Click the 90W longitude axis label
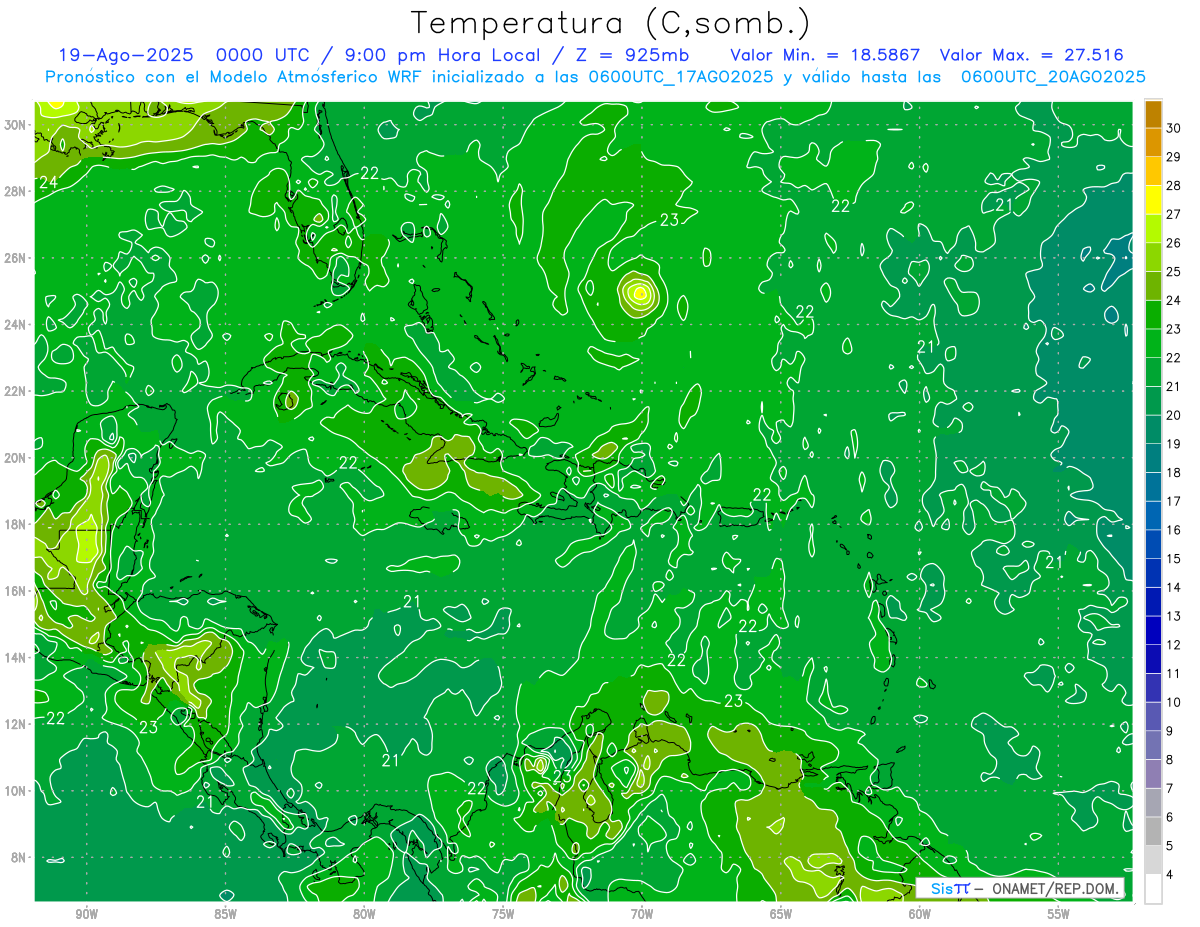 86,914
